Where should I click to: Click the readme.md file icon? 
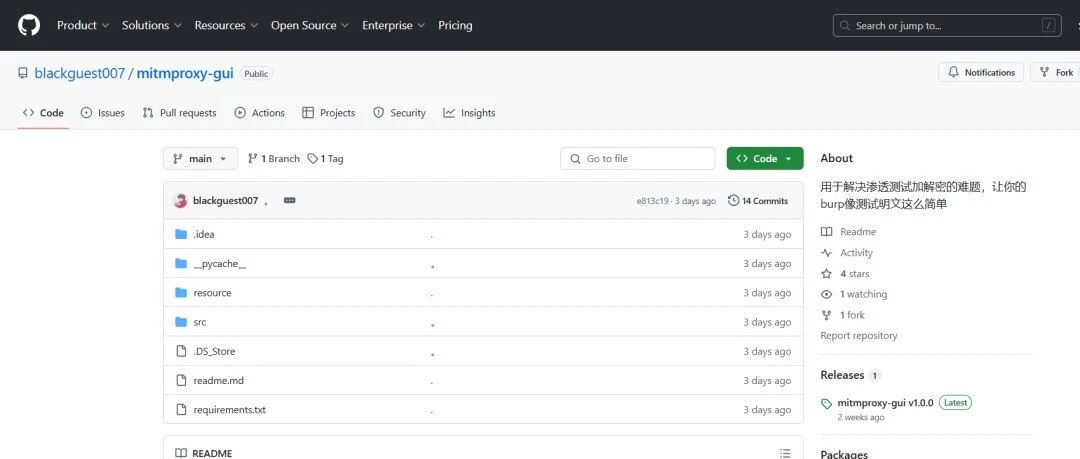coord(181,380)
